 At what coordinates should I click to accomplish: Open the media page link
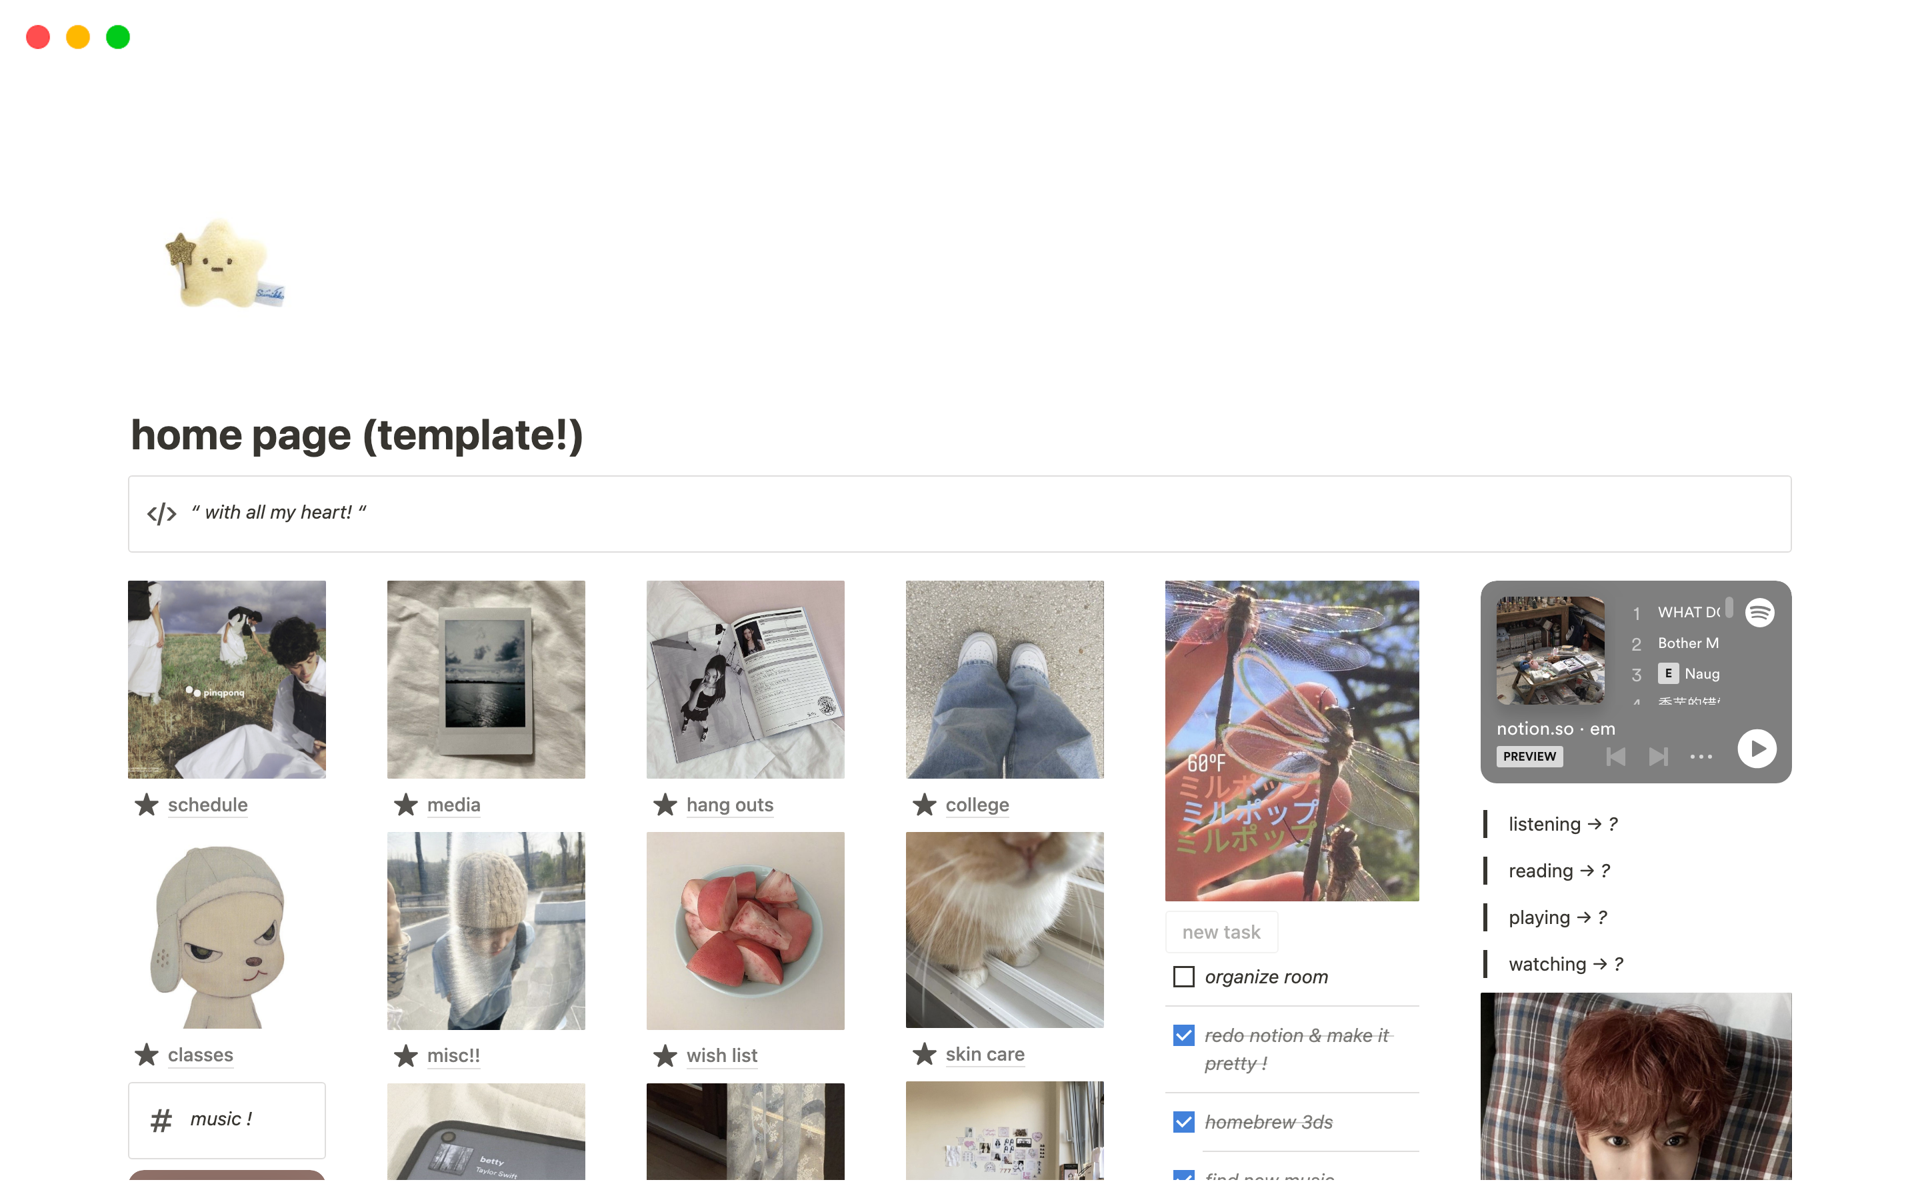(x=453, y=805)
